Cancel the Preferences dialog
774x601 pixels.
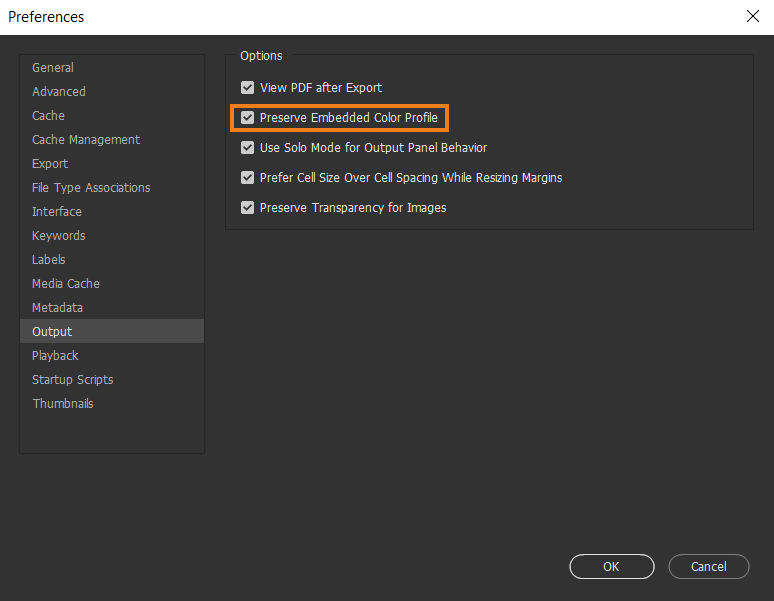tap(708, 566)
